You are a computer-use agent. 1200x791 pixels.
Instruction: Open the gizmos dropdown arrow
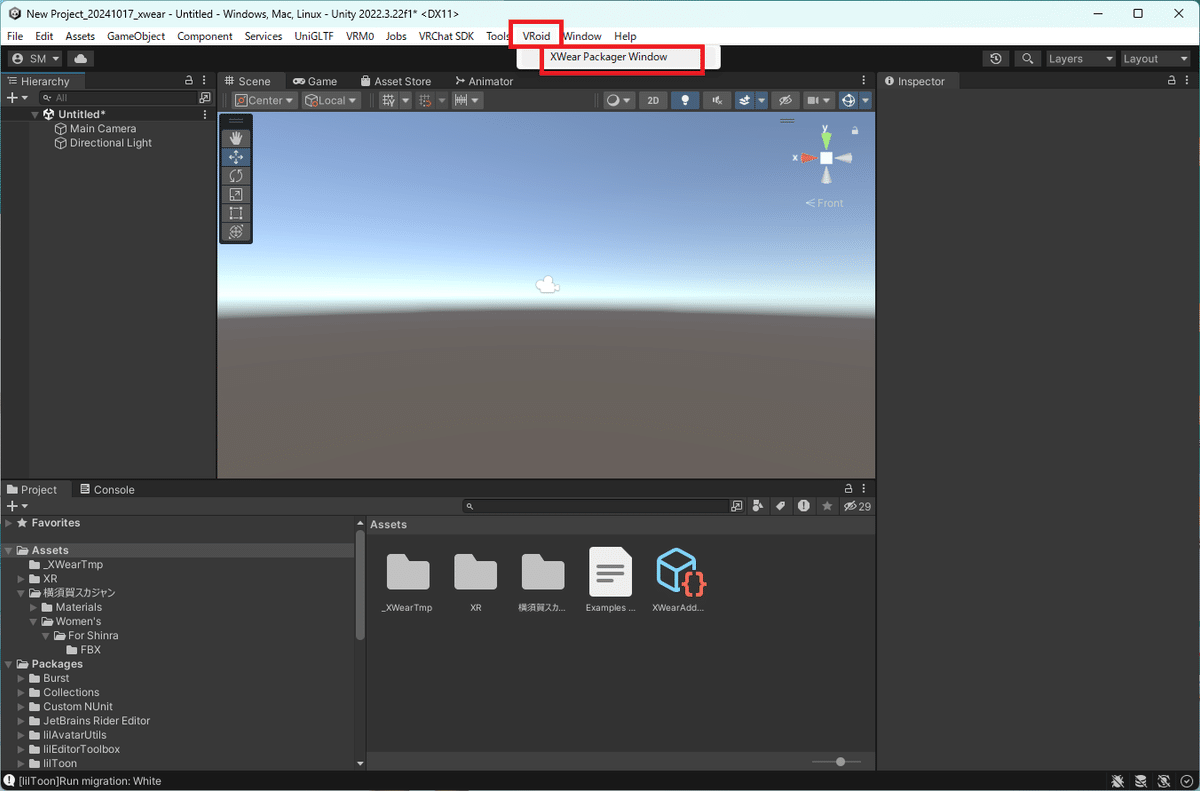coord(865,100)
